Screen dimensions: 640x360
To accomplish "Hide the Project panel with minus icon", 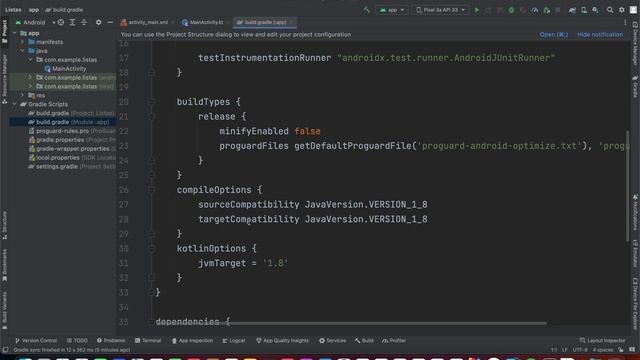I will 110,22.
